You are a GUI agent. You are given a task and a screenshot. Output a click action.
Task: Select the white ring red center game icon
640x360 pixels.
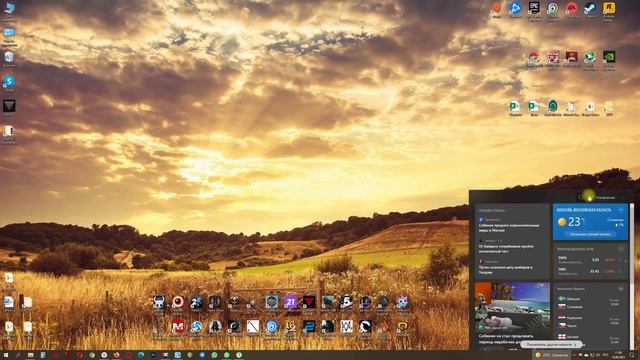click(x=178, y=302)
